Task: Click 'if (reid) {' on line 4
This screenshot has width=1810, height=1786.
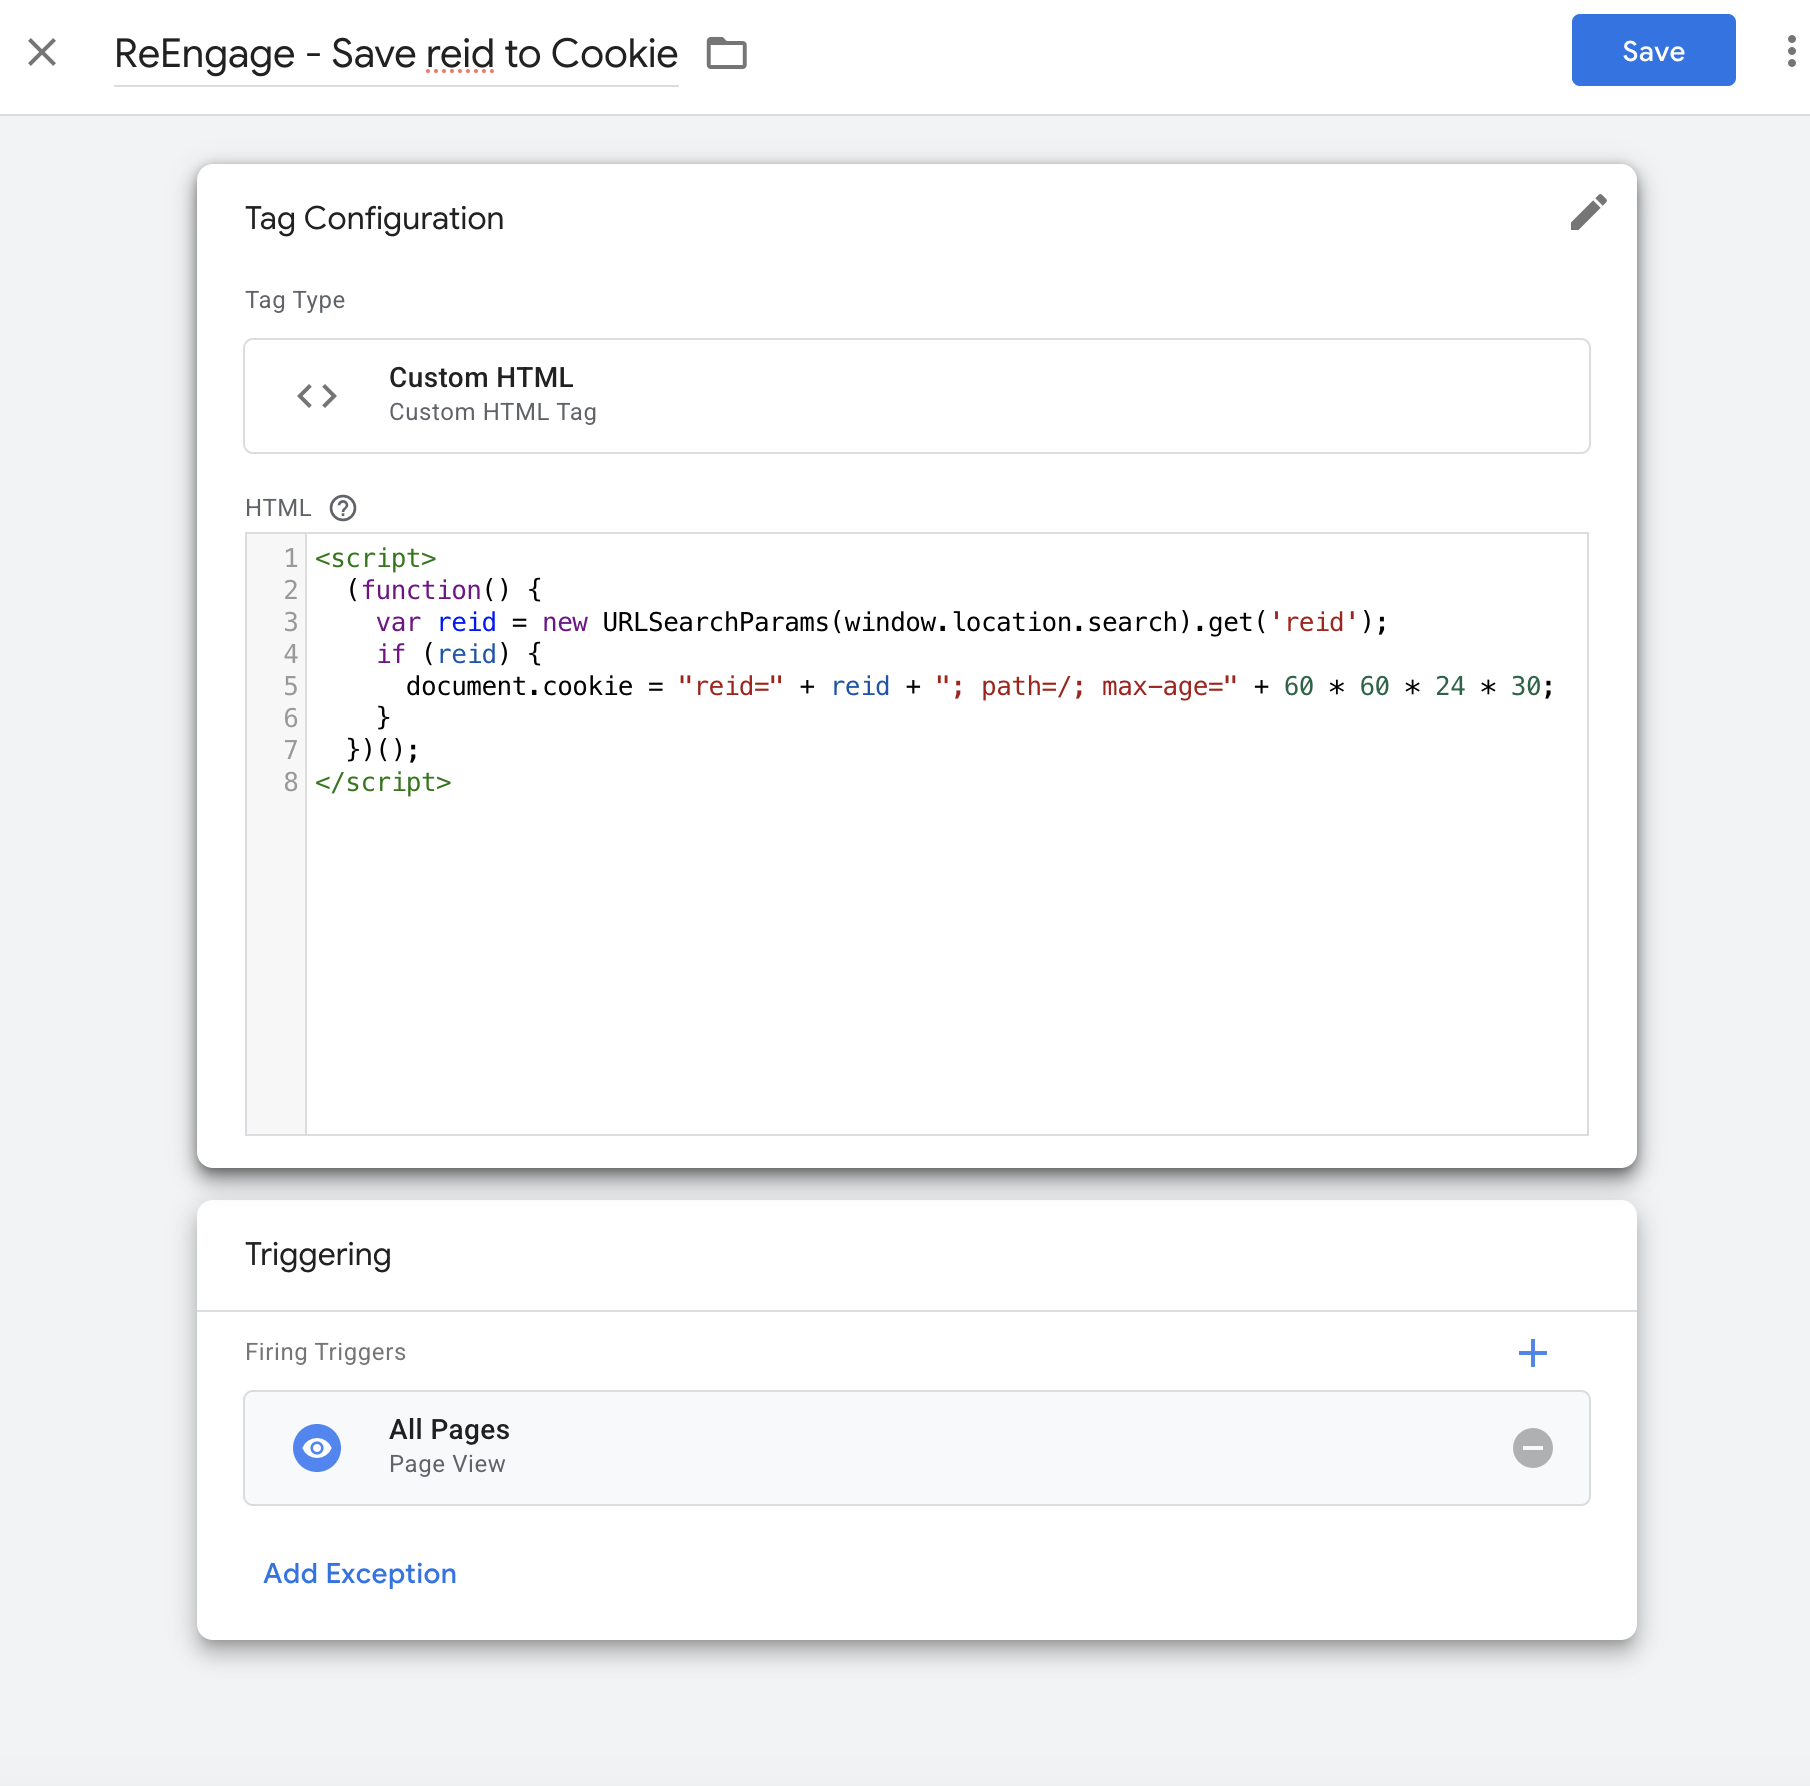Action: pos(459,654)
